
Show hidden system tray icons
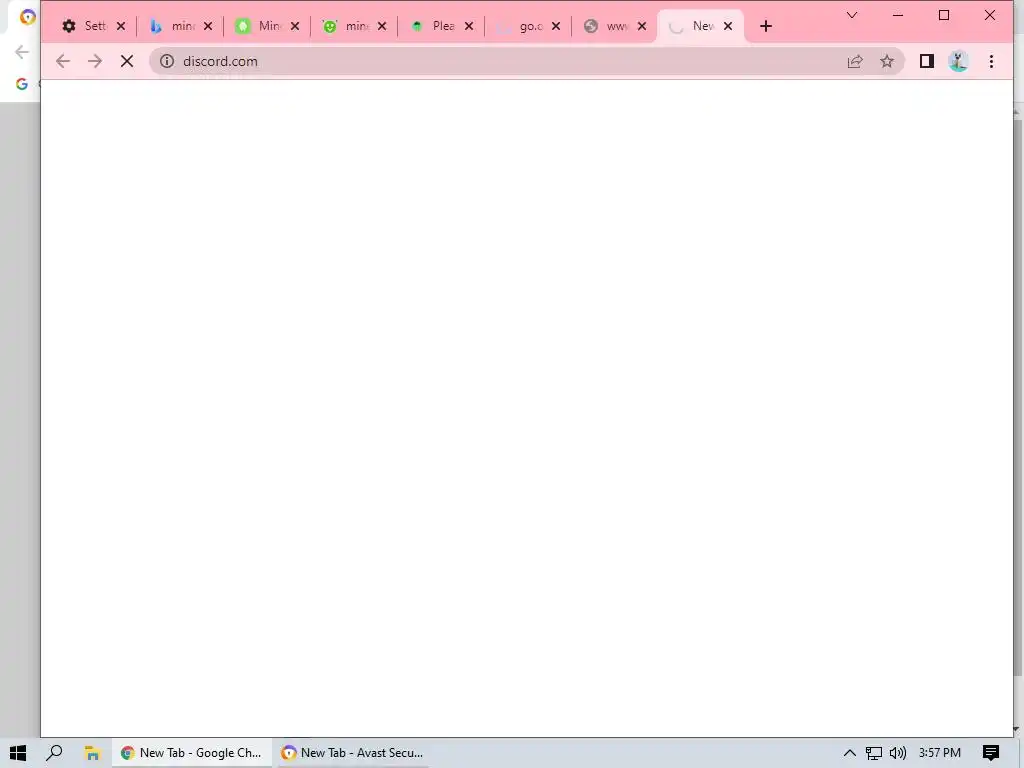coord(850,753)
